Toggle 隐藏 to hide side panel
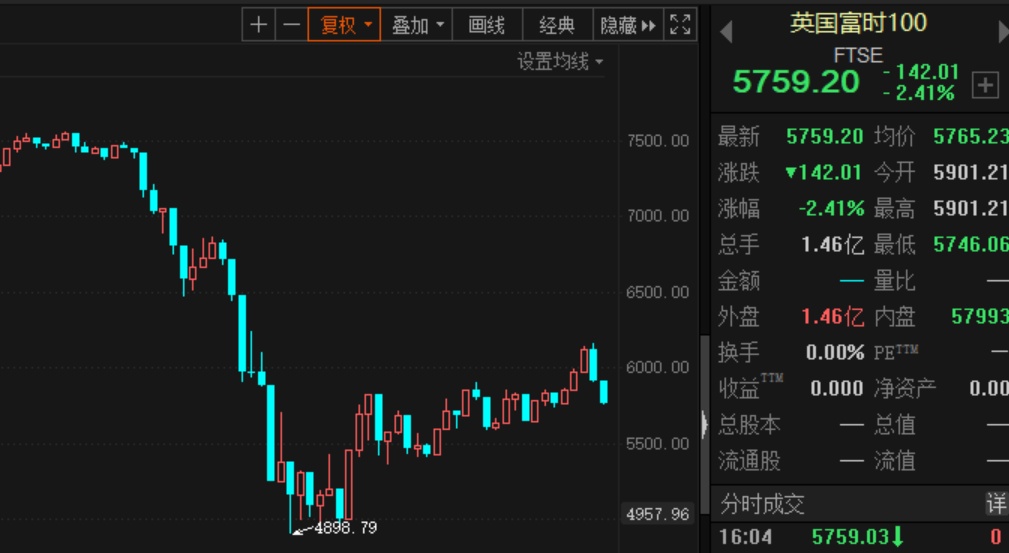Viewport: 1009px width, 553px height. [x=627, y=25]
